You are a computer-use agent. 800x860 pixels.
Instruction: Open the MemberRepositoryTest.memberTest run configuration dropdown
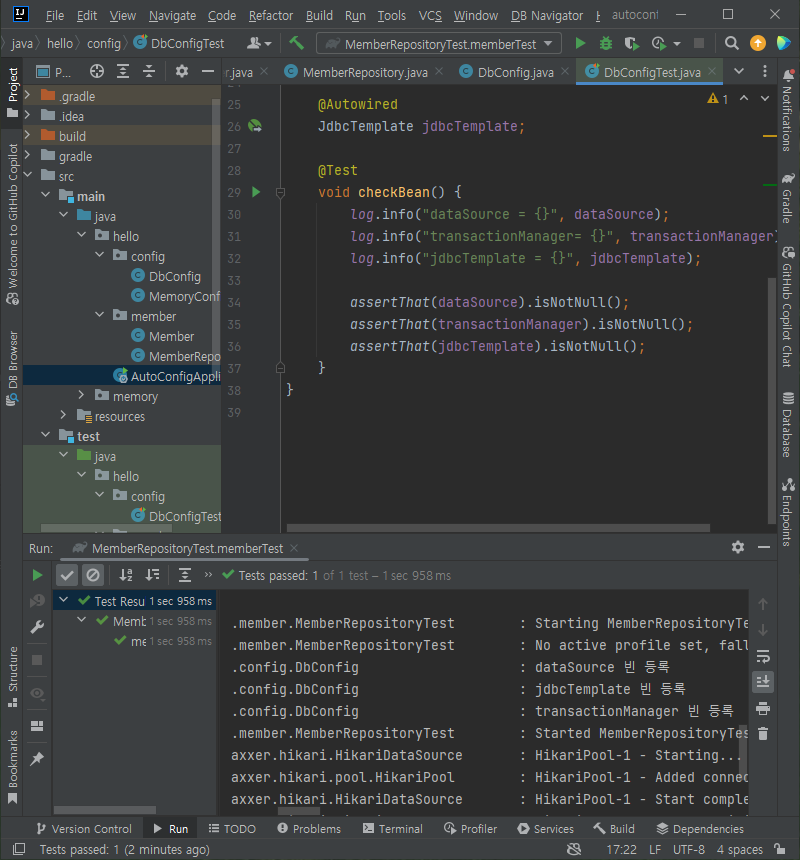[x=440, y=44]
